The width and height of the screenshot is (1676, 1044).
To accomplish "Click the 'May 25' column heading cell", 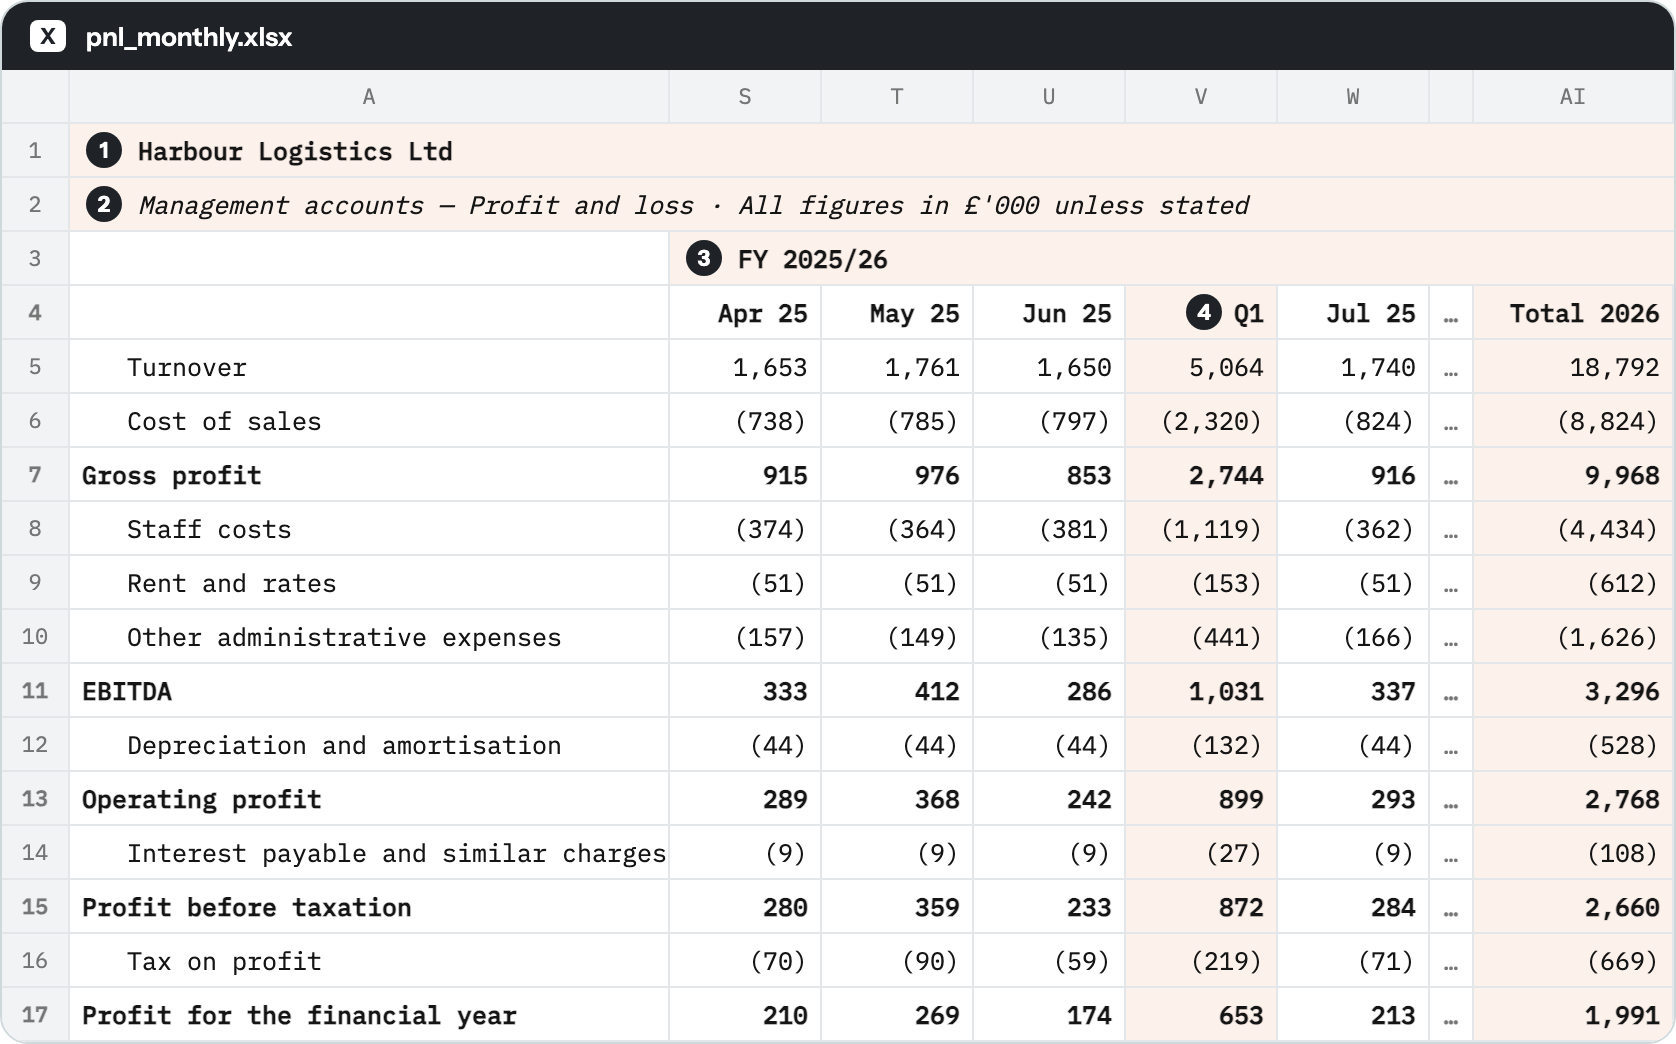I will [897, 313].
